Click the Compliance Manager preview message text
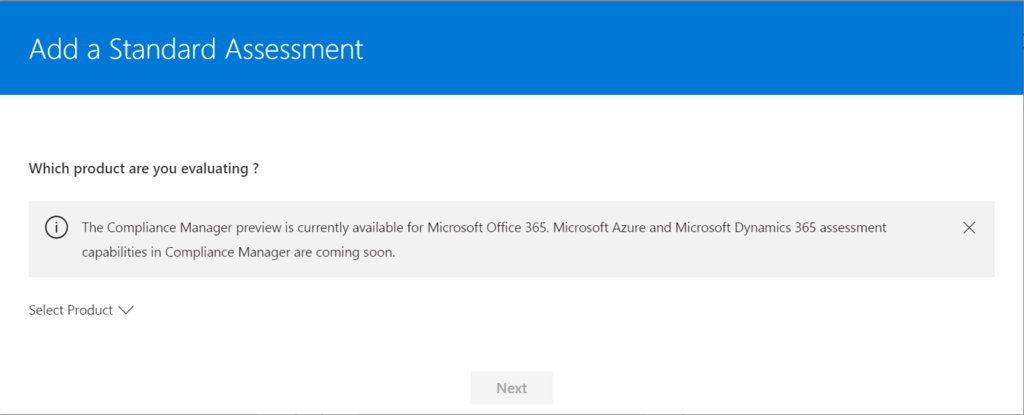The height and width of the screenshot is (415, 1024). (484, 240)
